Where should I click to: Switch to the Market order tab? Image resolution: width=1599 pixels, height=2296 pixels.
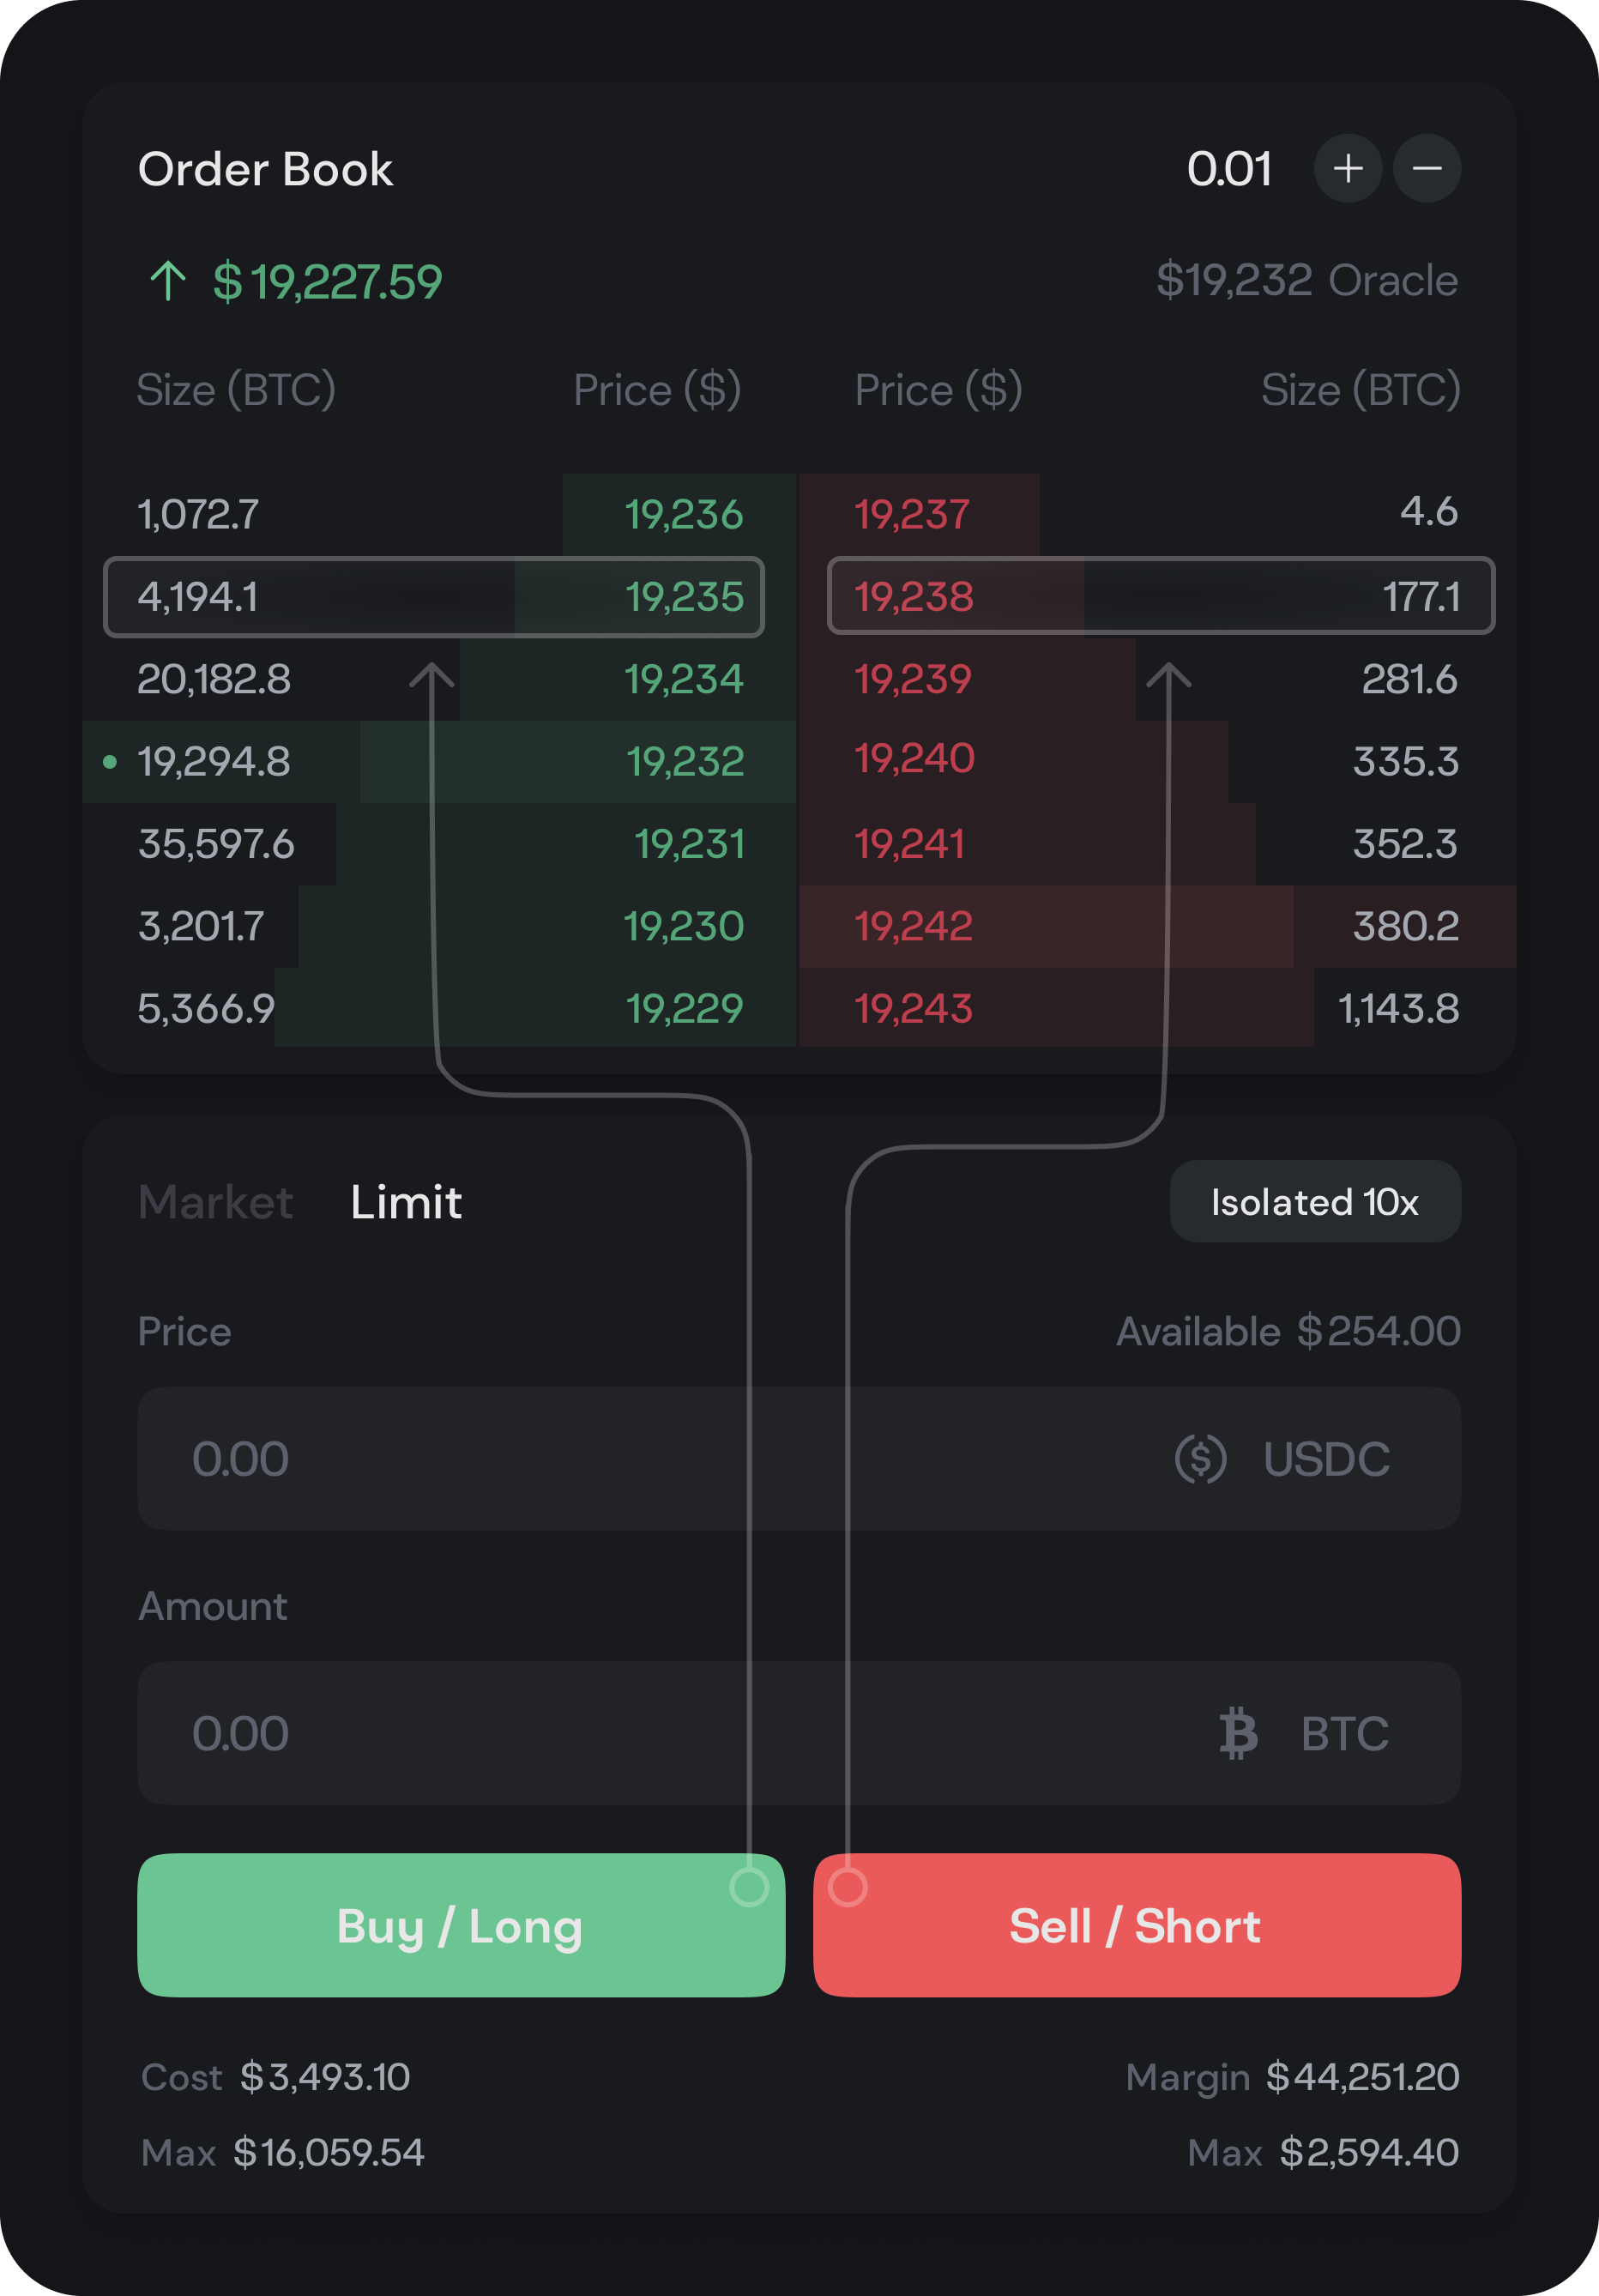point(215,1202)
